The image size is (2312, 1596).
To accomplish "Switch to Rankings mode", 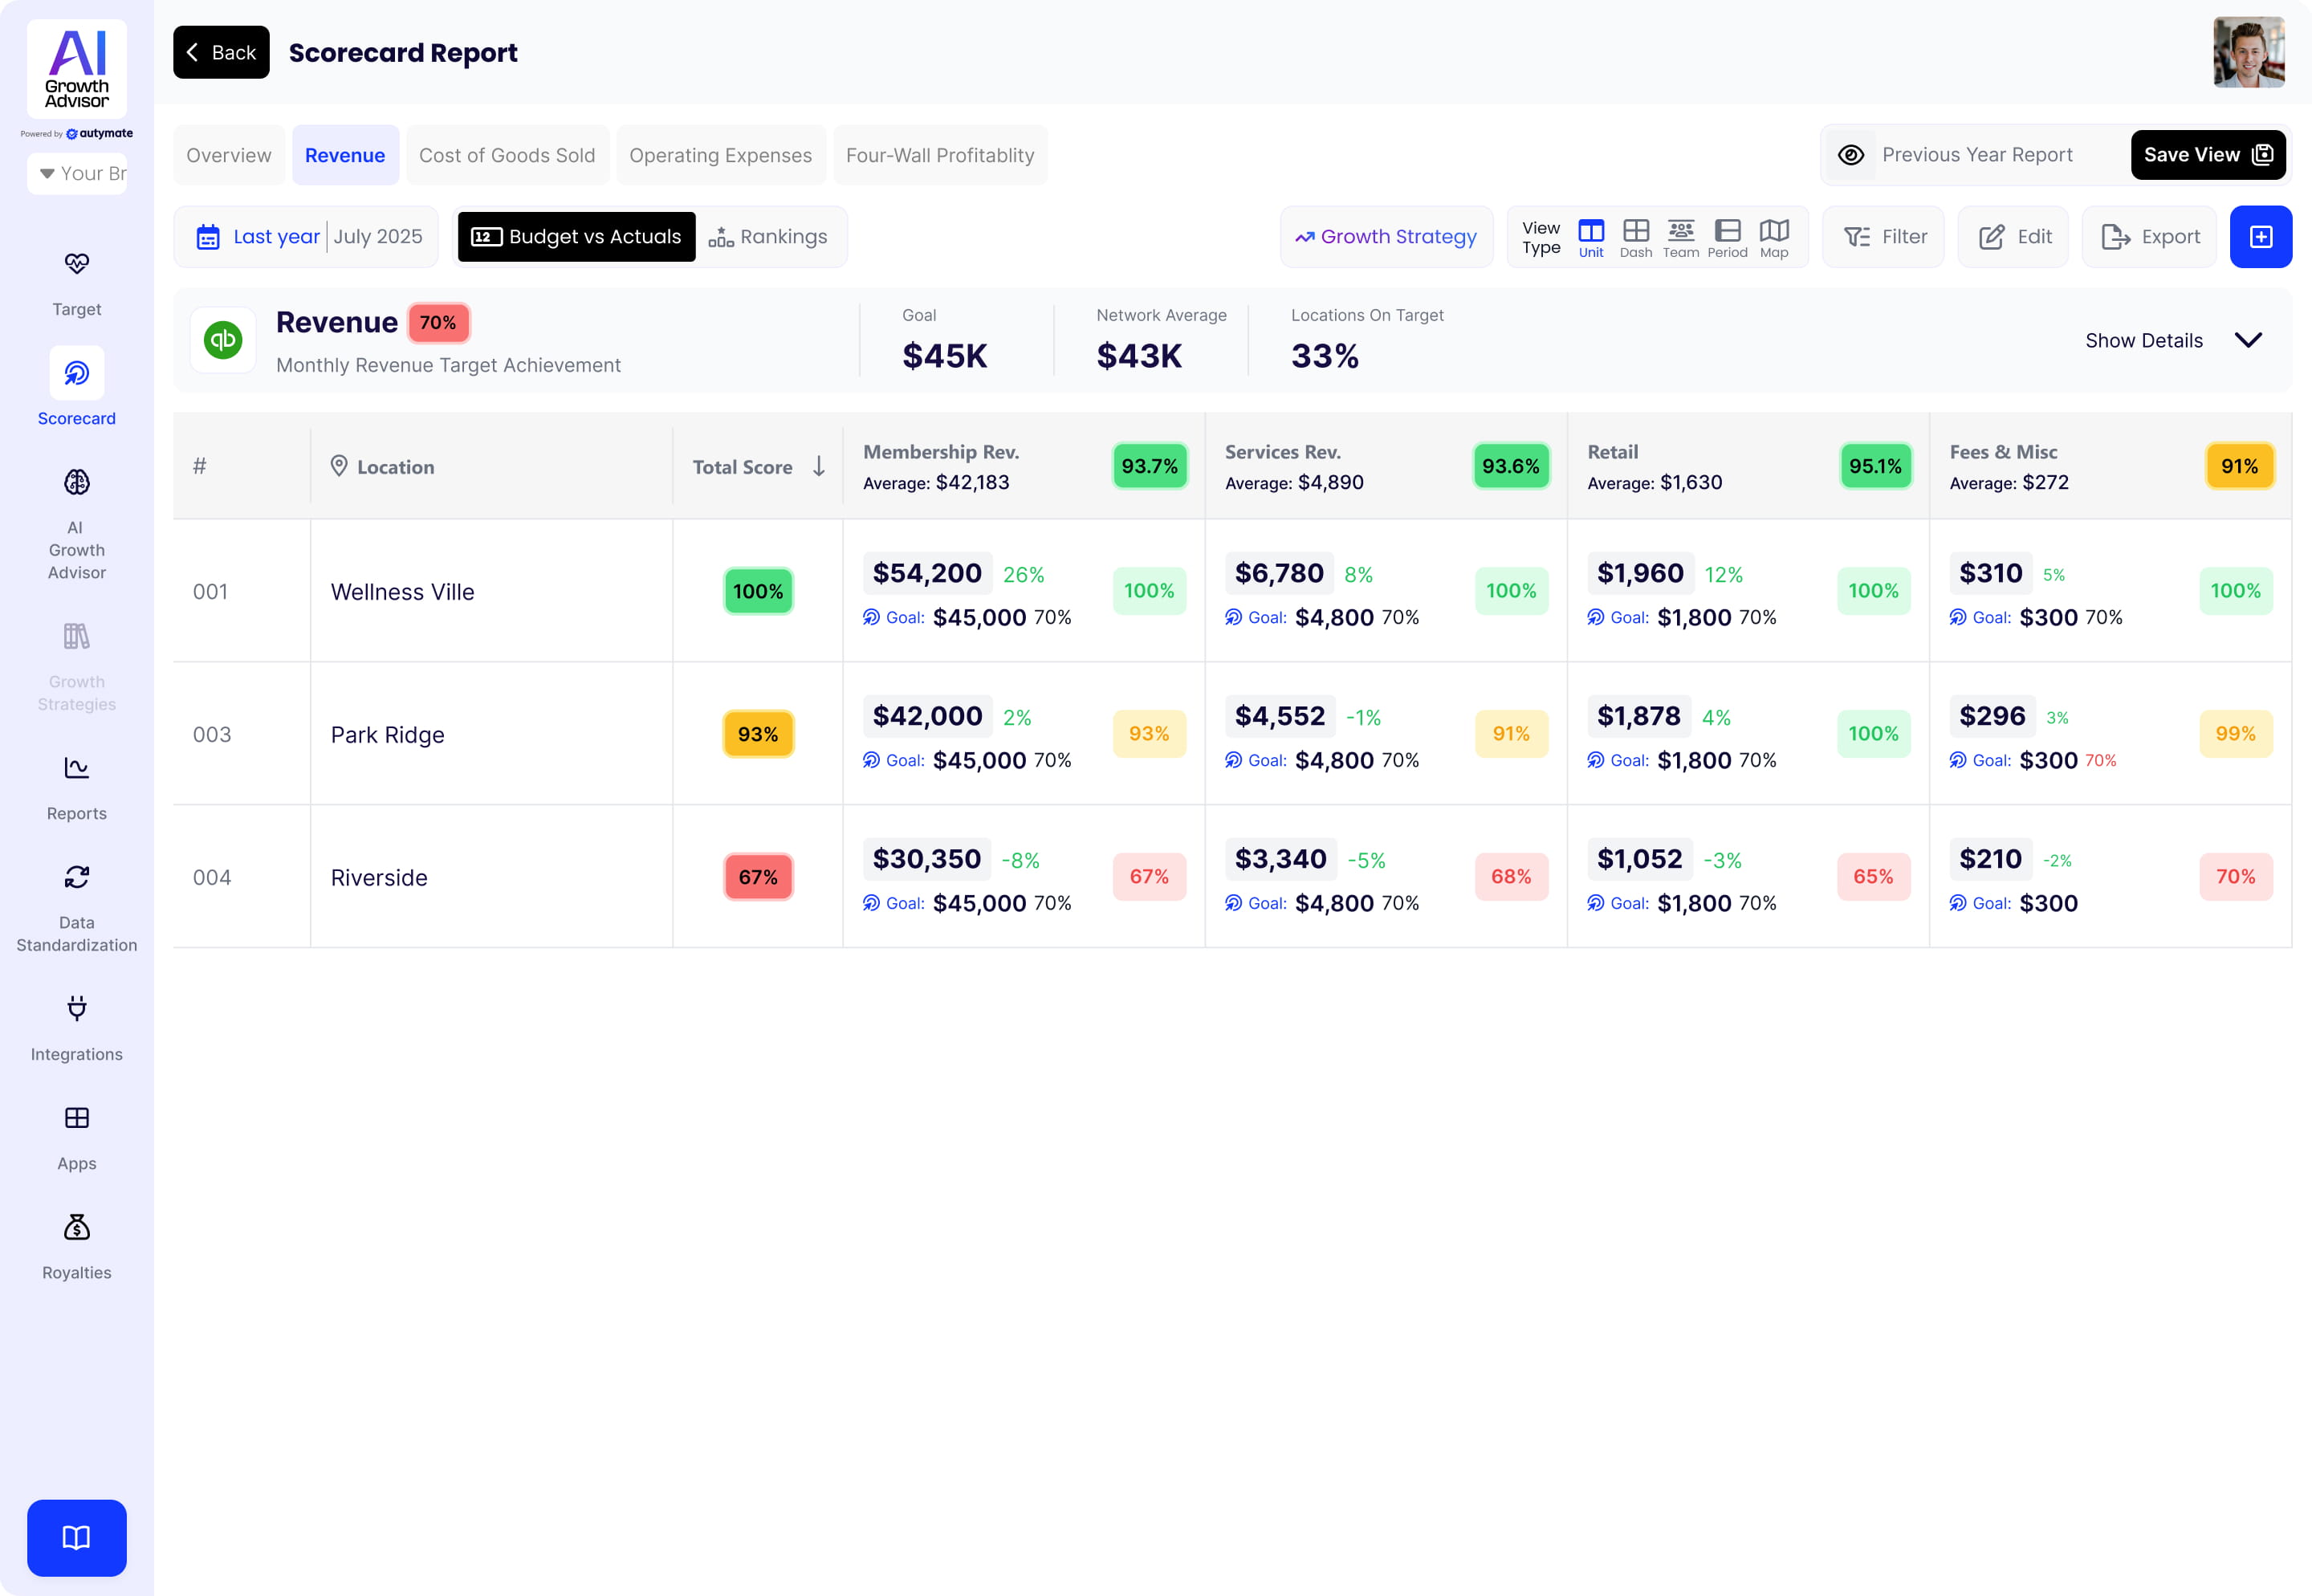I will [x=770, y=237].
